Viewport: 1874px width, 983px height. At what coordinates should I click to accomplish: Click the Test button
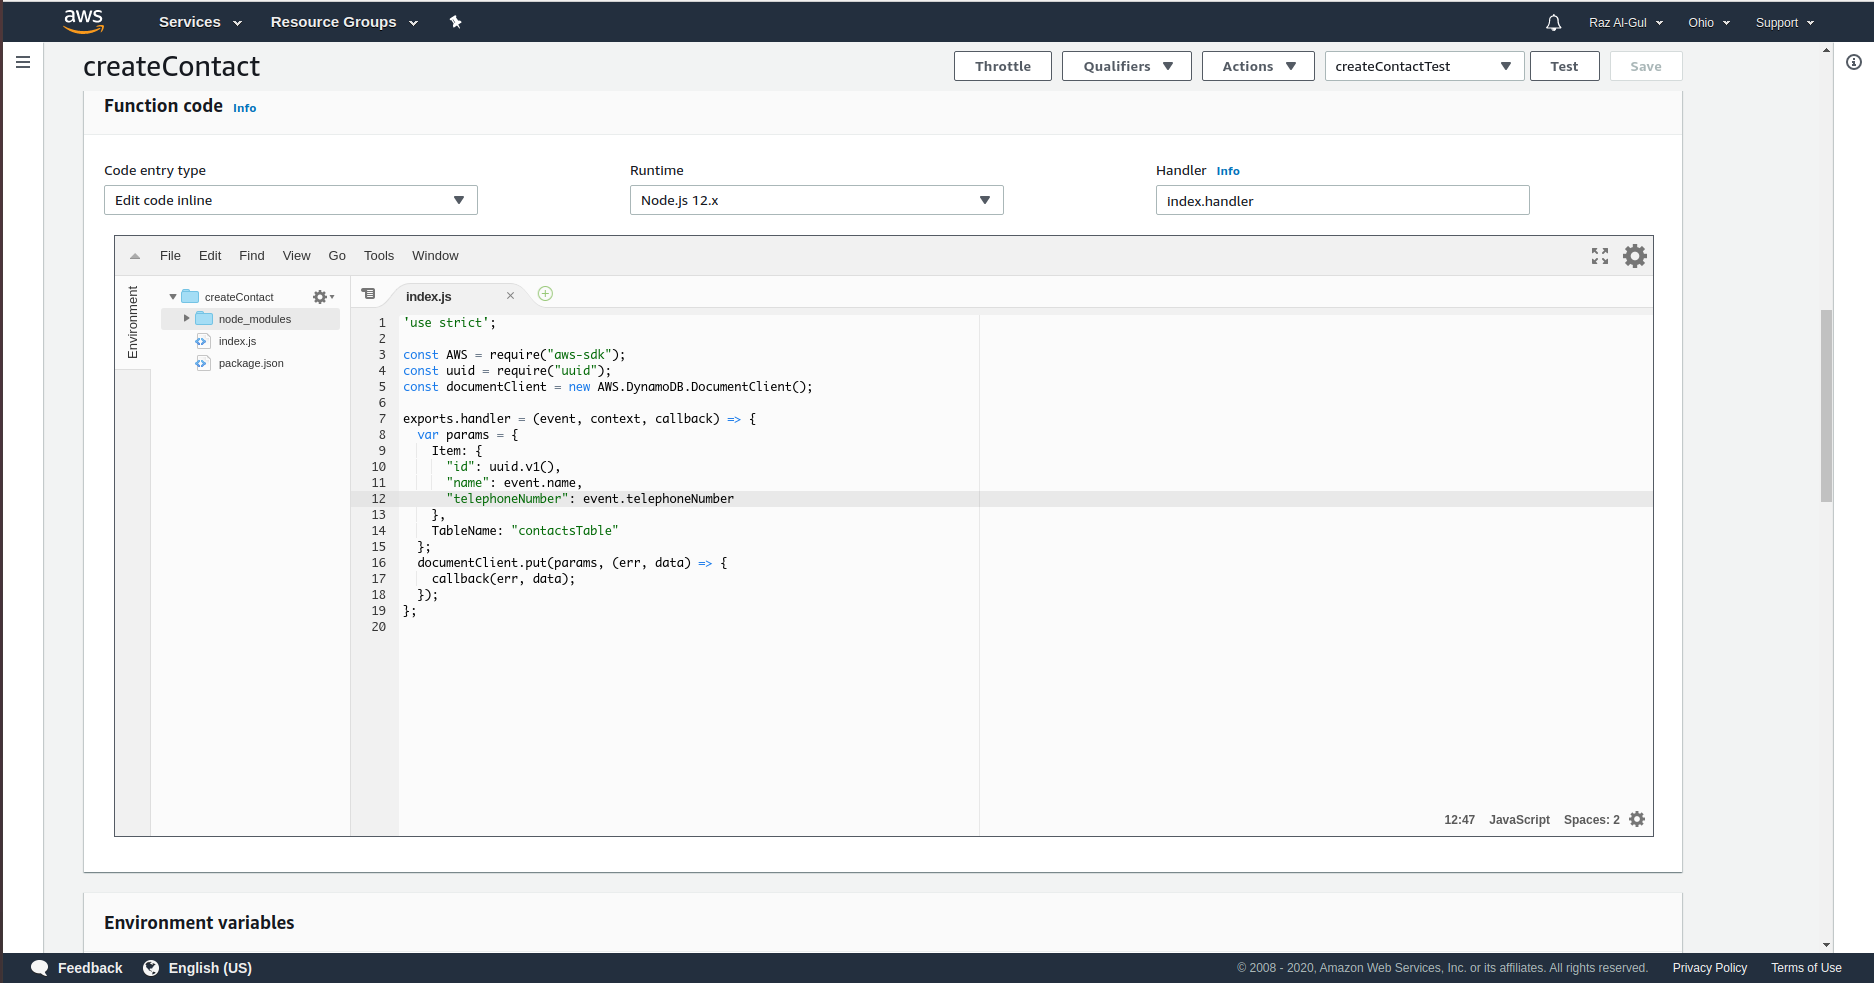[x=1564, y=66]
